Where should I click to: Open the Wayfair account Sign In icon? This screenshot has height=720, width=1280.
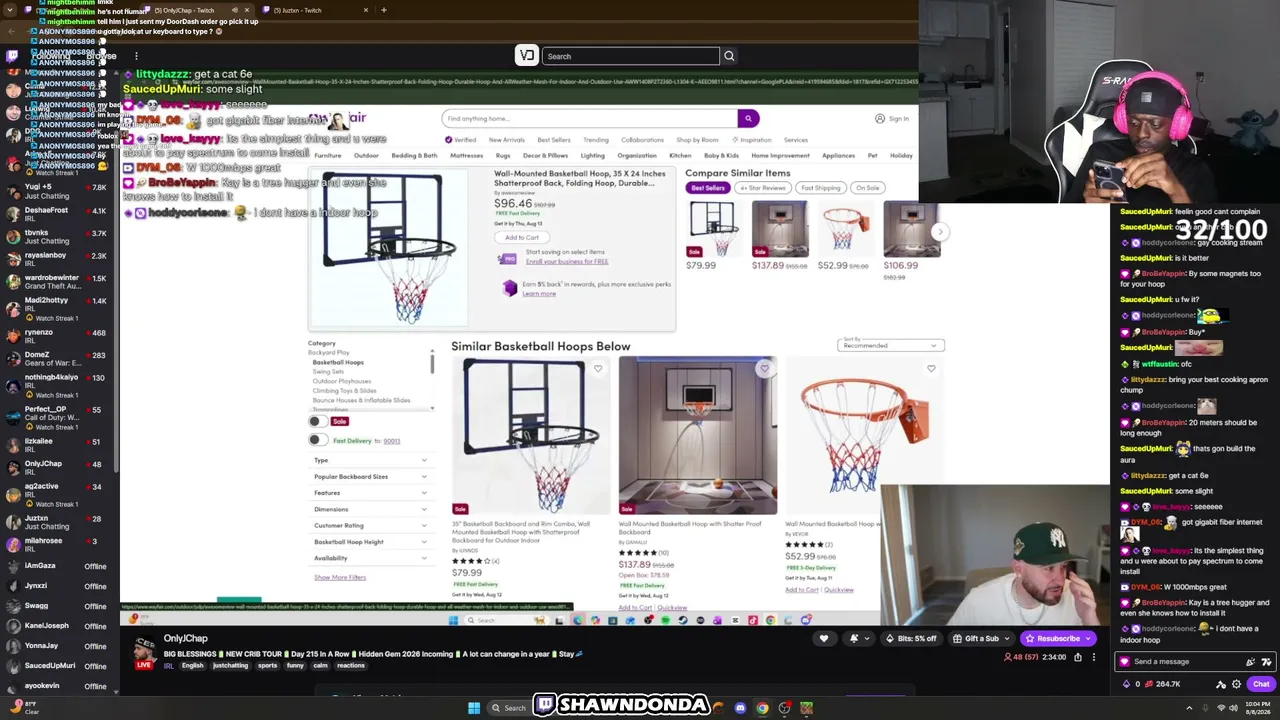(880, 118)
